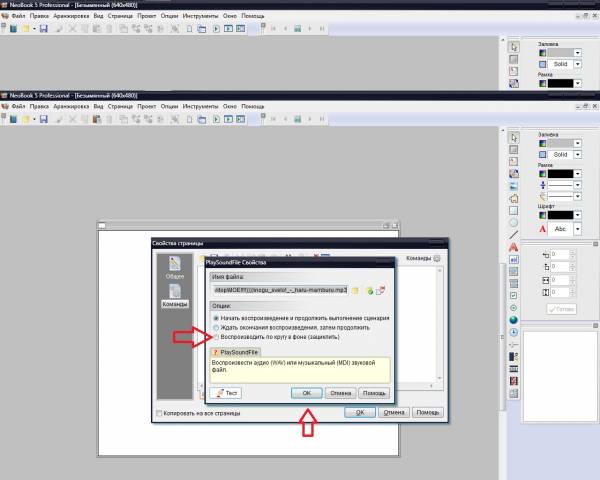Select the red text letter A tool

click(514, 244)
